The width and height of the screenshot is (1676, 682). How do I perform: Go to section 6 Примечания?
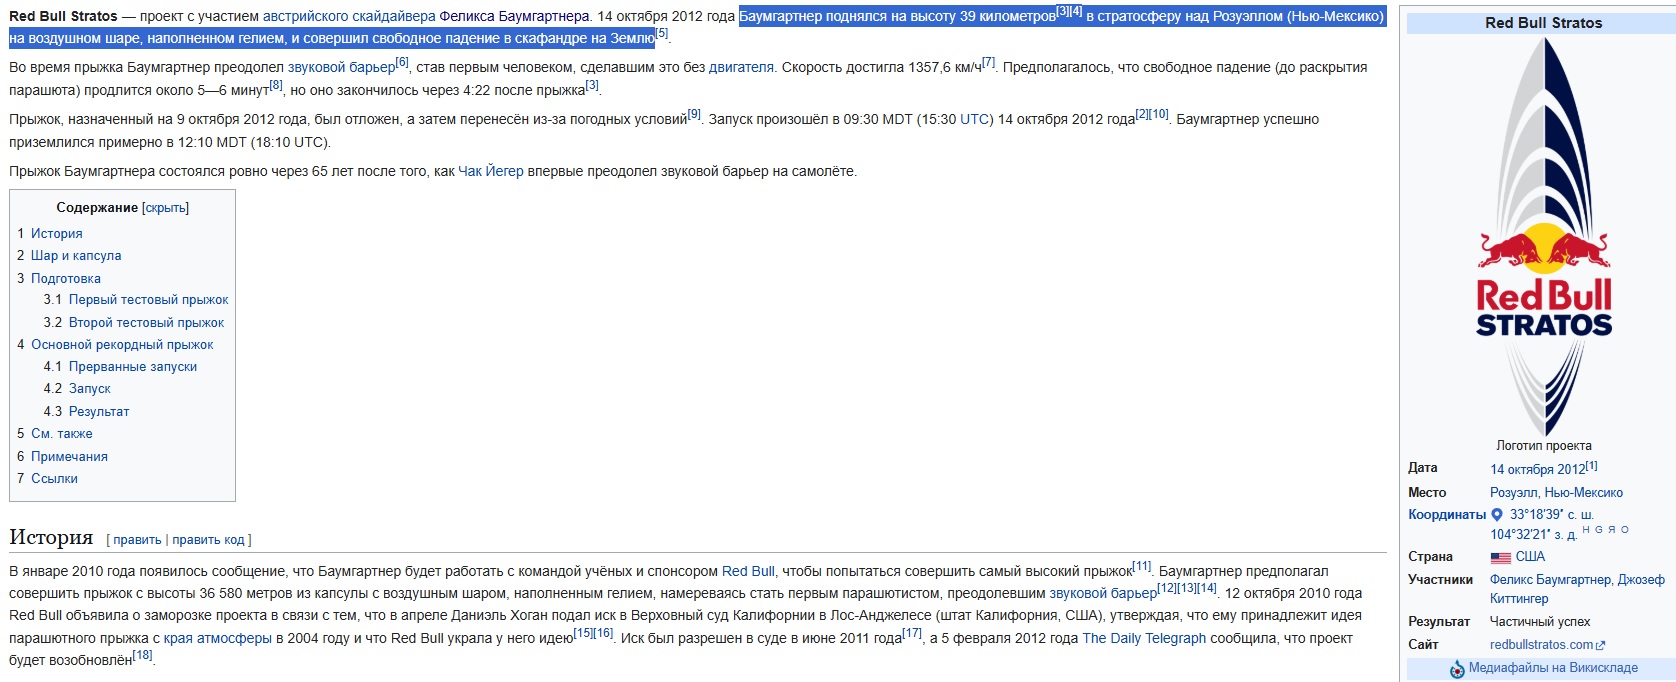click(69, 457)
